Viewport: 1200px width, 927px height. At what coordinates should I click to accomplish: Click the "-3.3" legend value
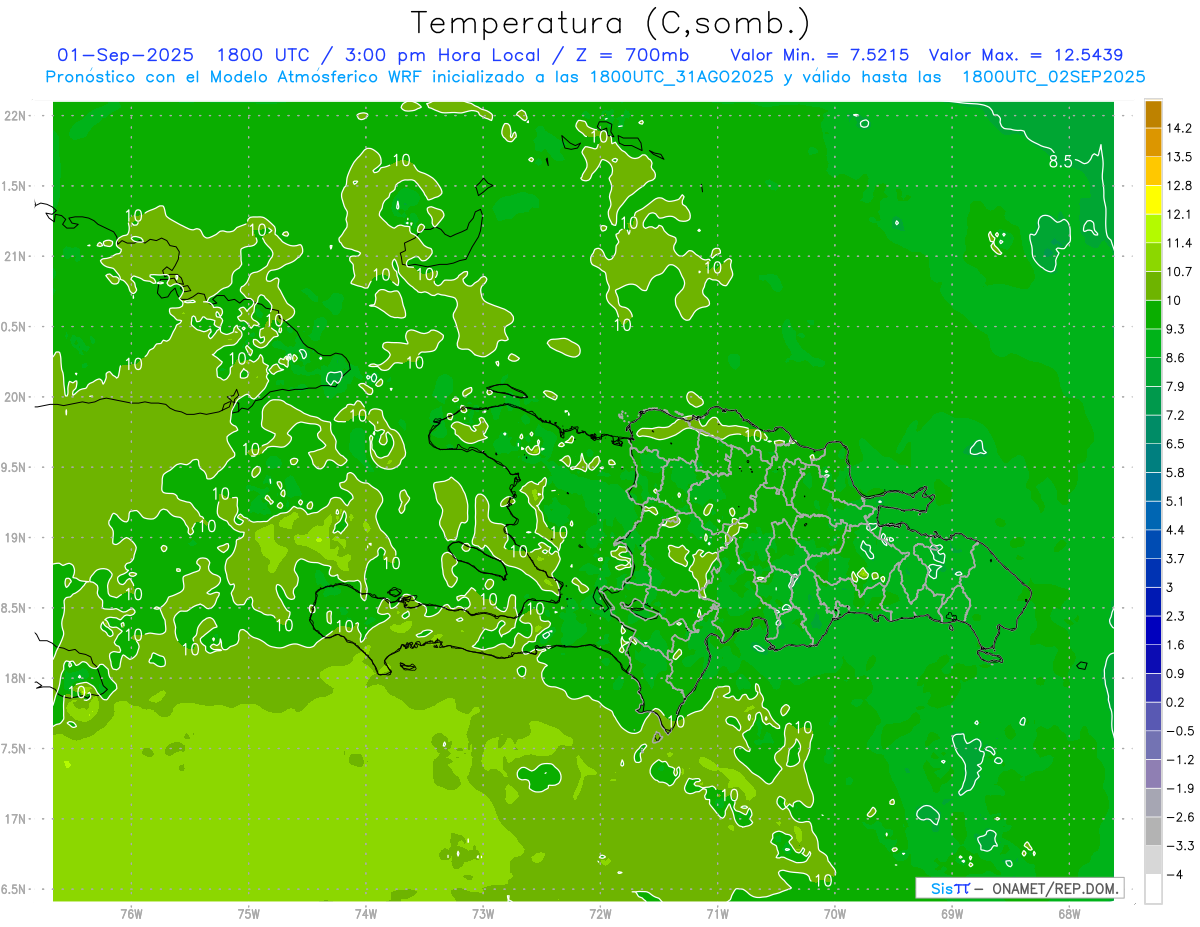1180,846
